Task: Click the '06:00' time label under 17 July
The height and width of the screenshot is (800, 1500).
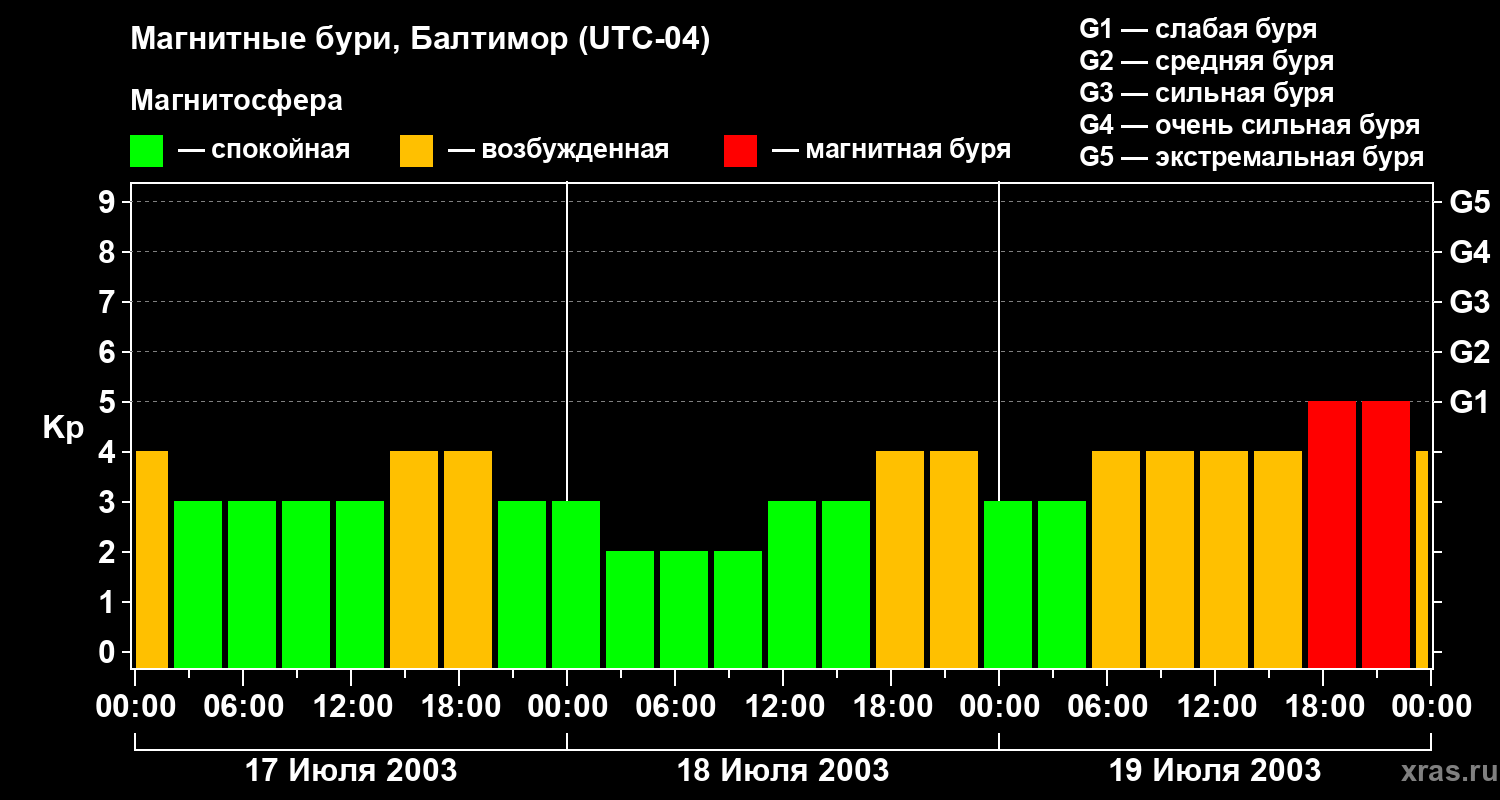Action: [243, 708]
